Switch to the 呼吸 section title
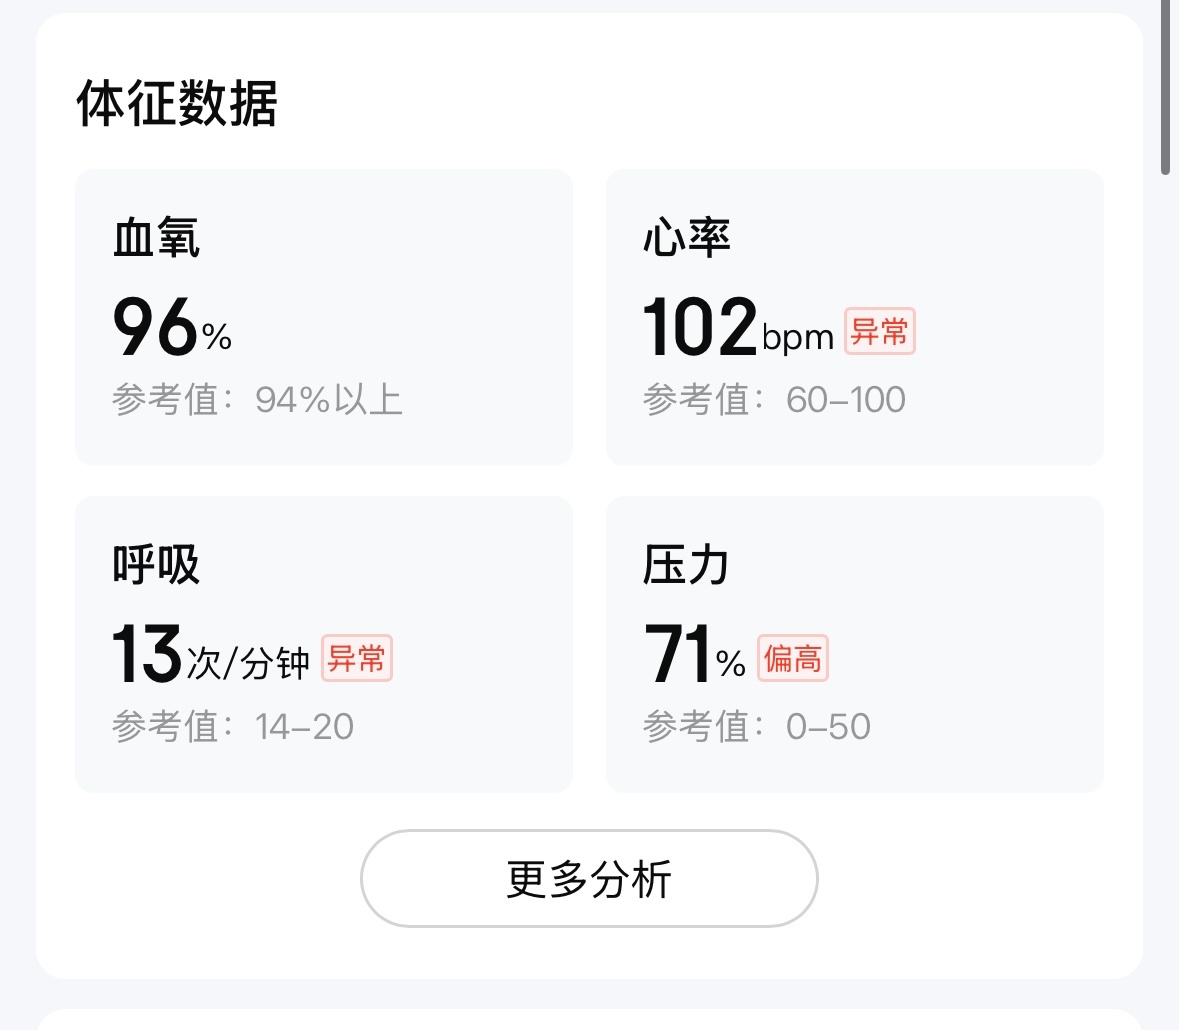Image resolution: width=1179 pixels, height=1030 pixels. pos(155,563)
